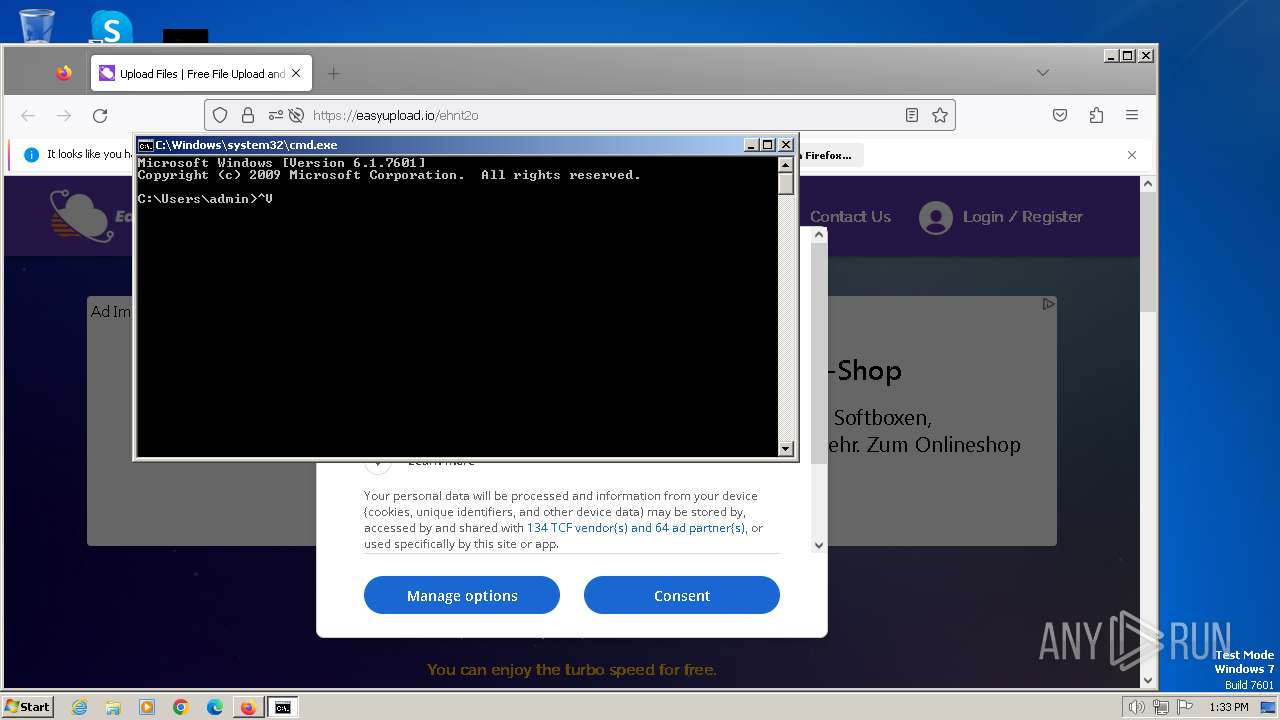This screenshot has width=1280, height=720.
Task: Click the Manage options button
Action: (x=462, y=595)
